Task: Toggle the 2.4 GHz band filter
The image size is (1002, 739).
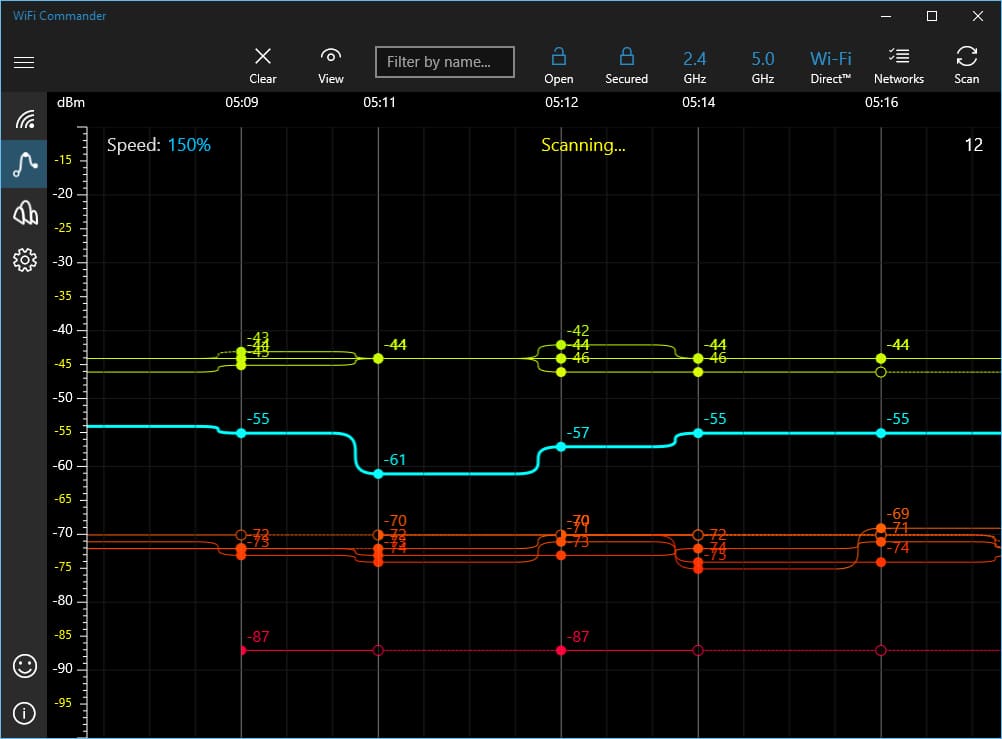Action: click(695, 64)
